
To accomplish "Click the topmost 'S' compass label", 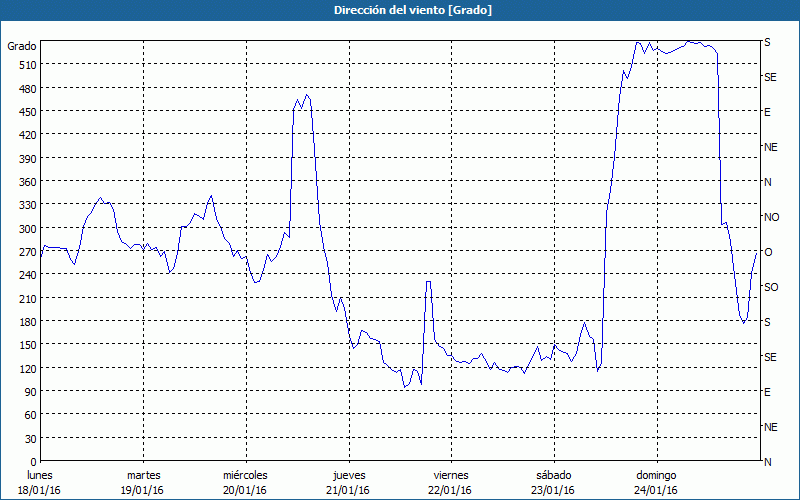I will (767, 43).
